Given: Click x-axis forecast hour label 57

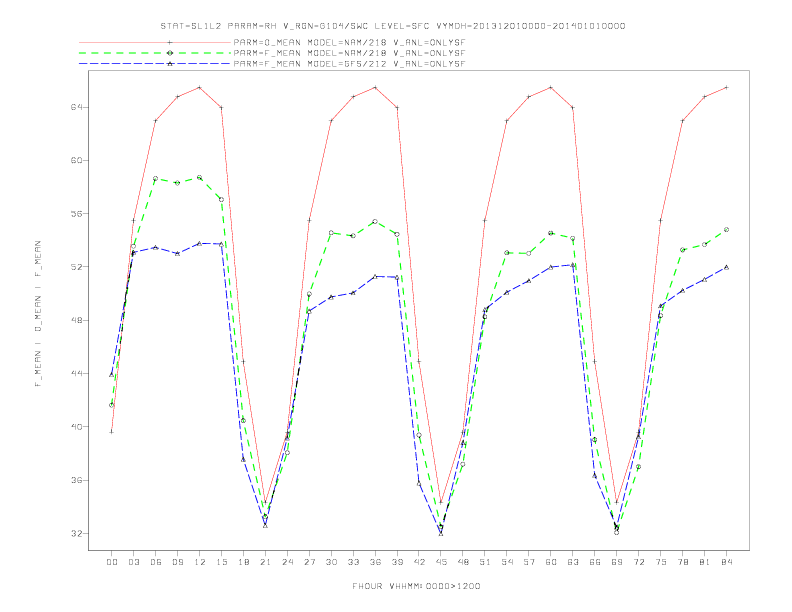Looking at the screenshot, I should [529, 562].
